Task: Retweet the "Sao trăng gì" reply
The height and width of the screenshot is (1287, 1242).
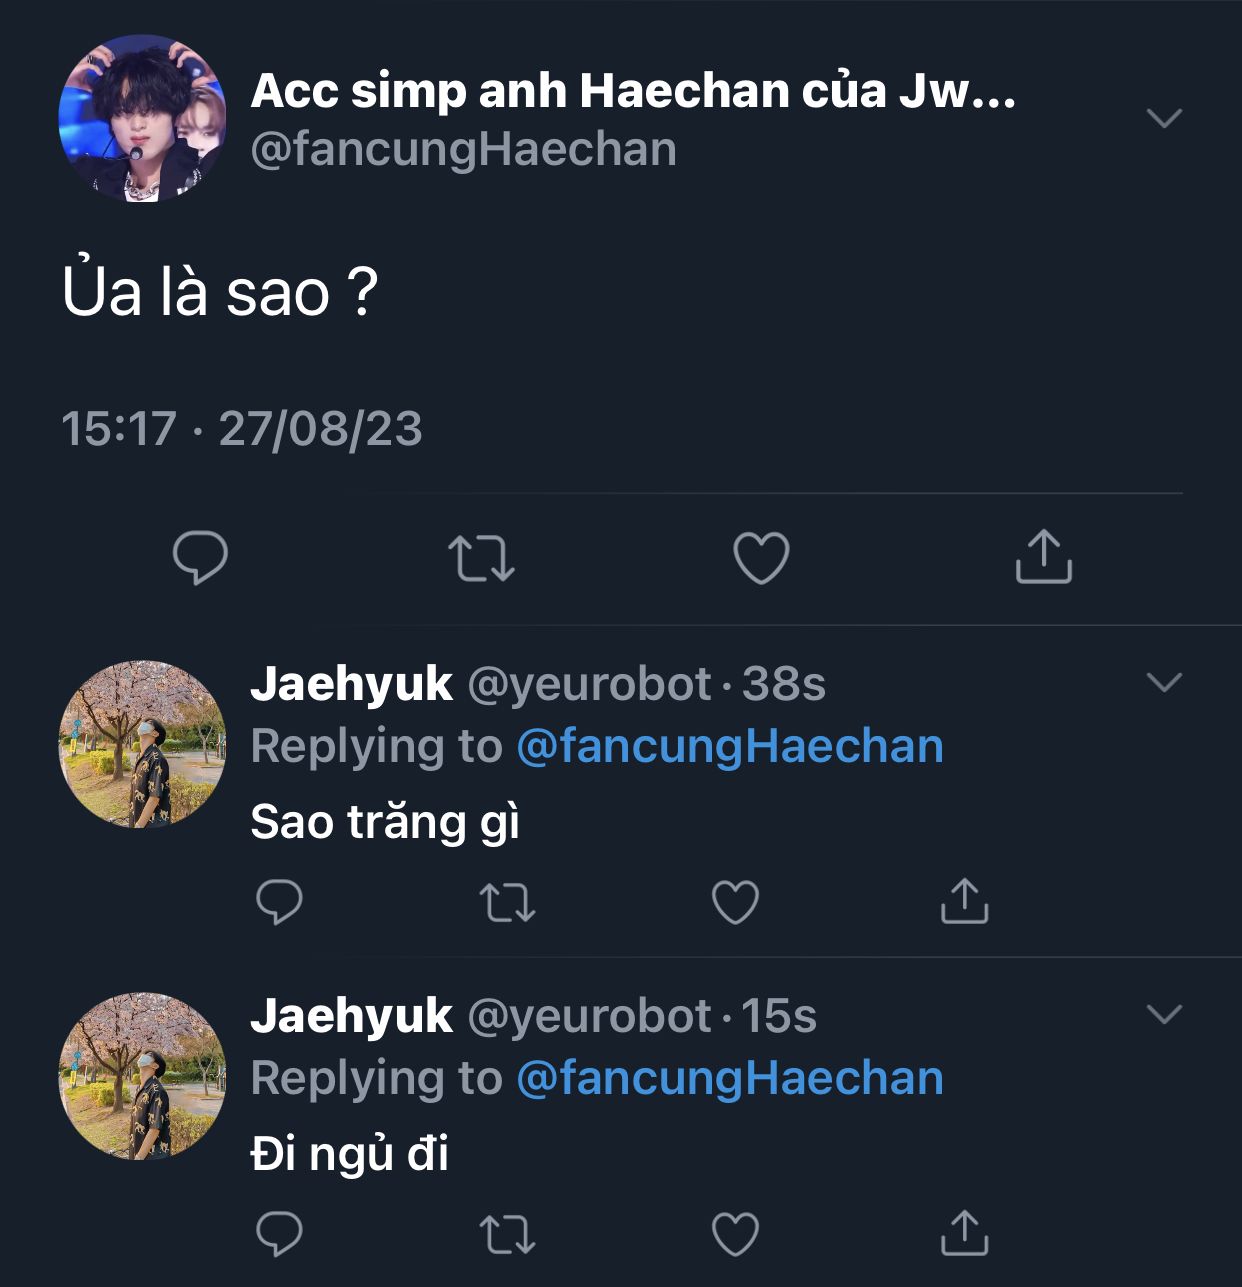Action: tap(508, 902)
